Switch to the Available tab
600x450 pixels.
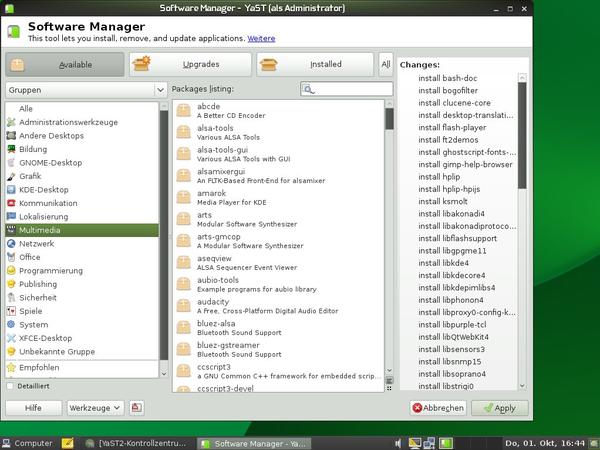[x=65, y=64]
